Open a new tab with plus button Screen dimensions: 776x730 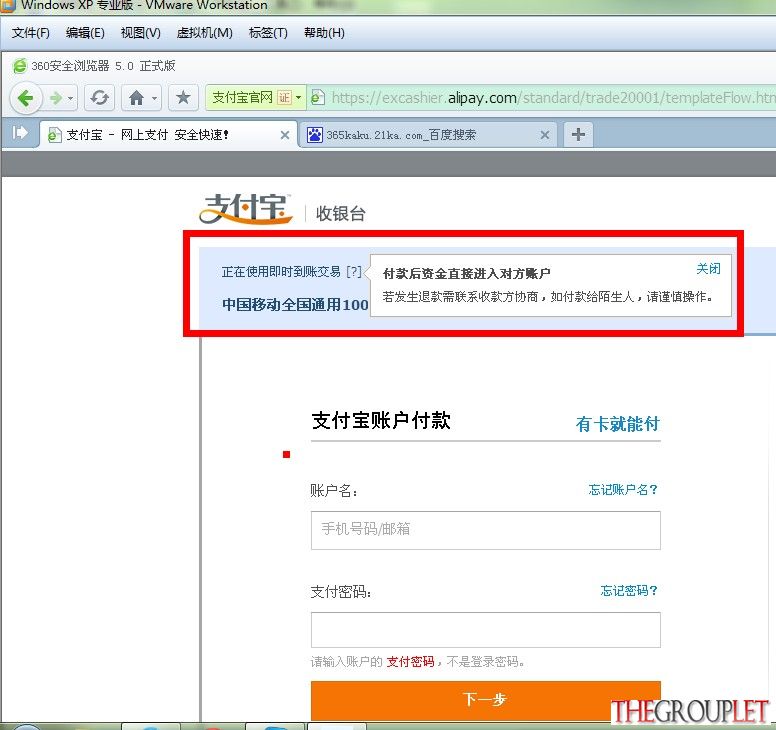578,135
